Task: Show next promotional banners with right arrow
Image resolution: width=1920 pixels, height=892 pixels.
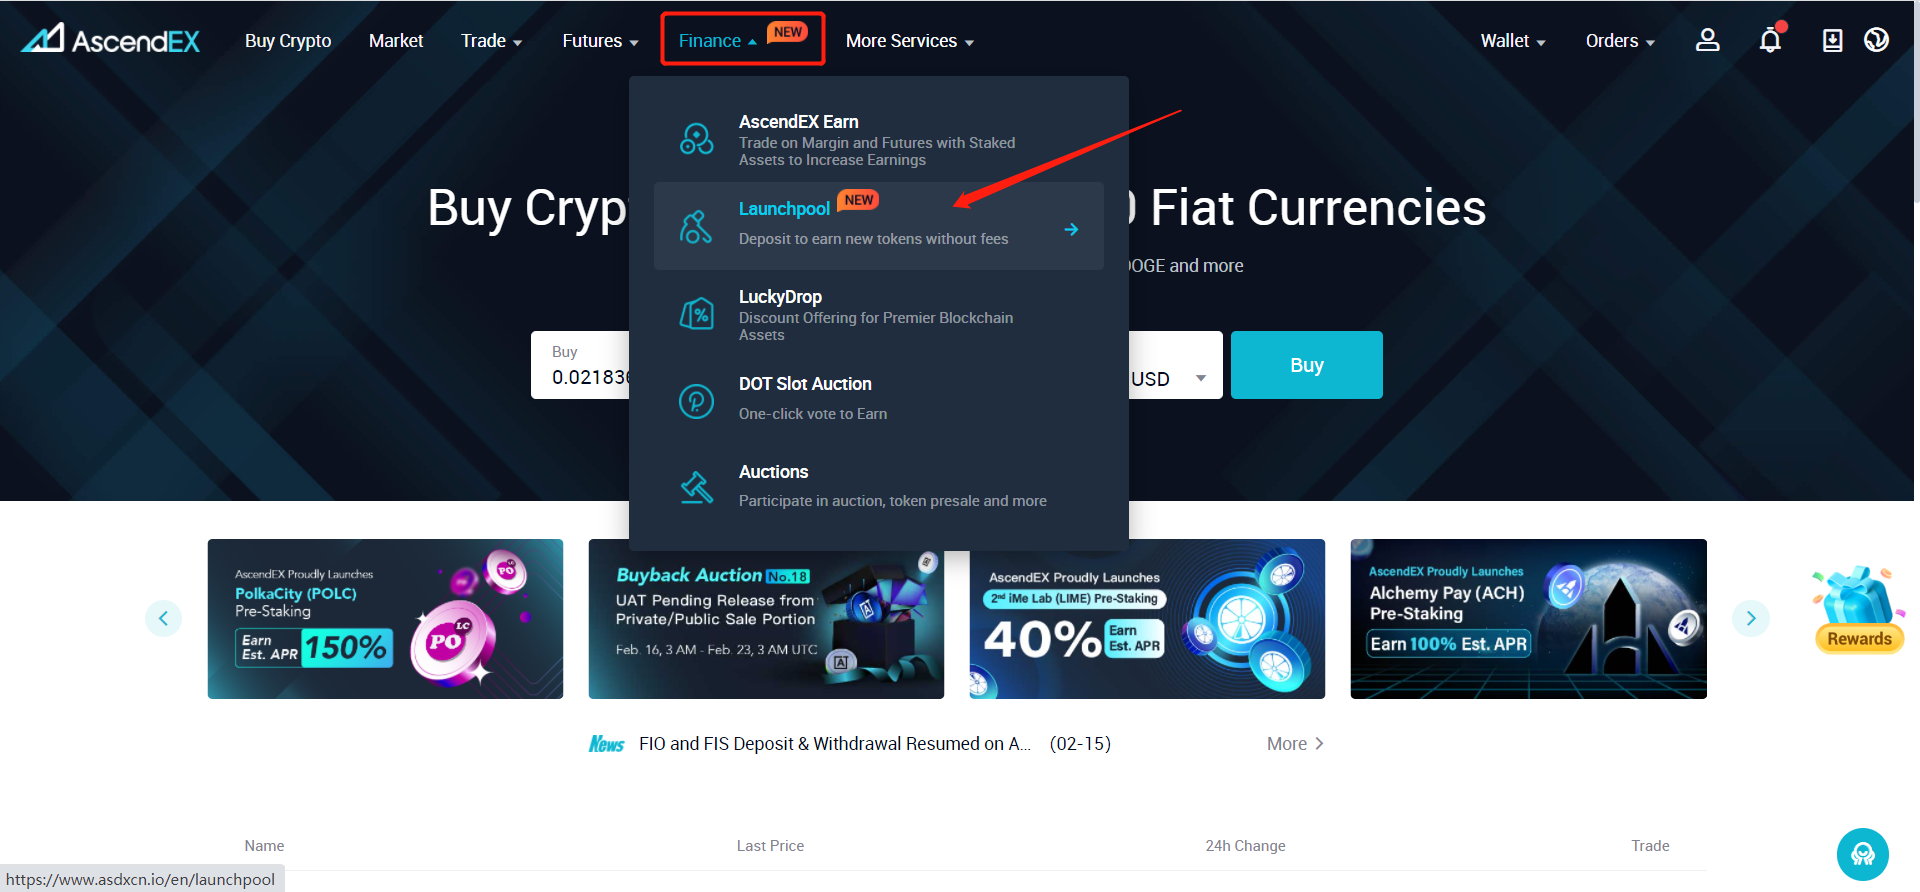Action: [1751, 618]
